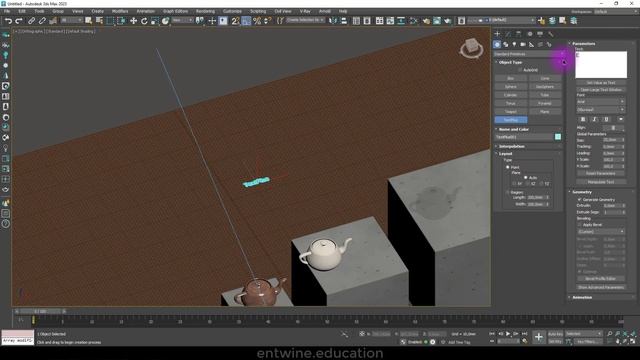The height and width of the screenshot is (360, 640).
Task: Toggle the Angle Snap icon
Action: [x=246, y=21]
